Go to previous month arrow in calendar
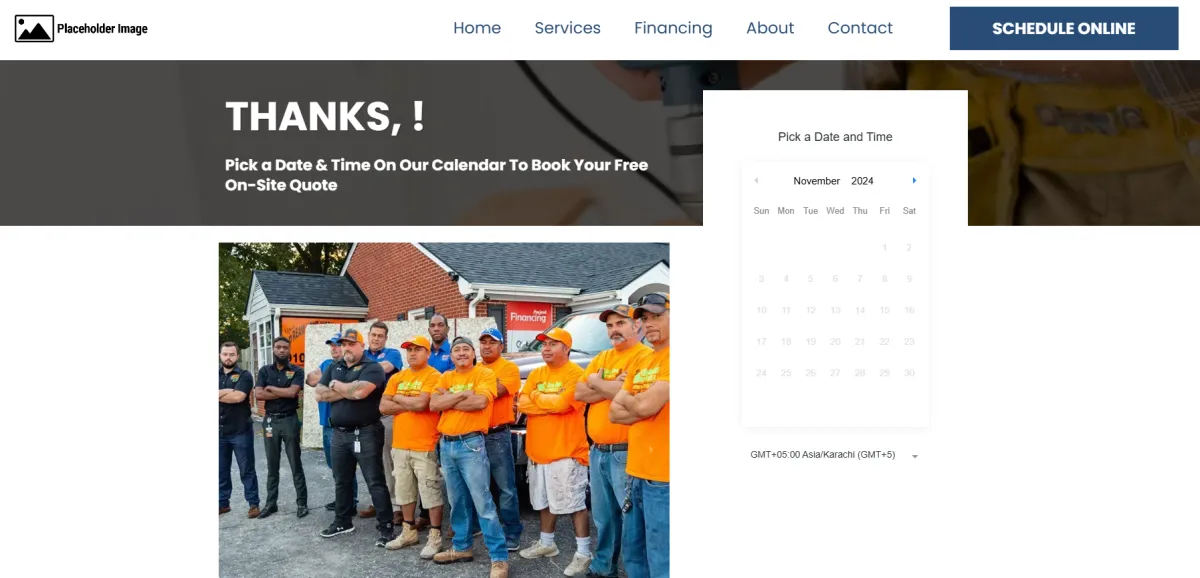 pyautogui.click(x=756, y=181)
